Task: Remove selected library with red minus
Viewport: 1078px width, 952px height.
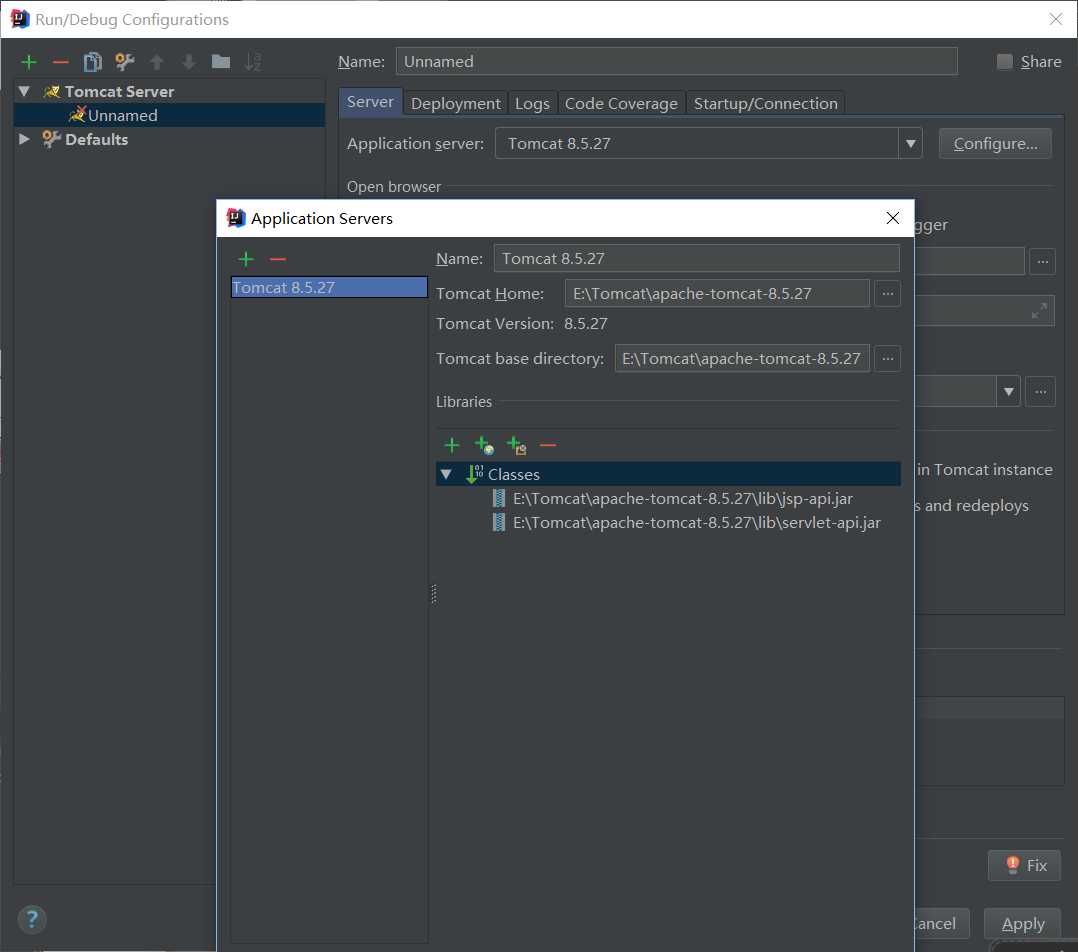Action: pos(548,445)
